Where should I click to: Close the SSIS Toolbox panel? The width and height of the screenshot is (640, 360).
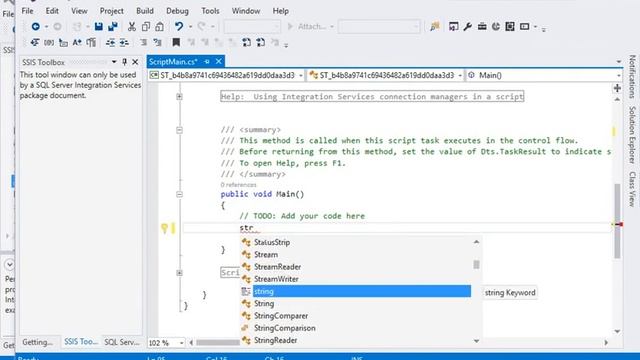click(x=135, y=62)
